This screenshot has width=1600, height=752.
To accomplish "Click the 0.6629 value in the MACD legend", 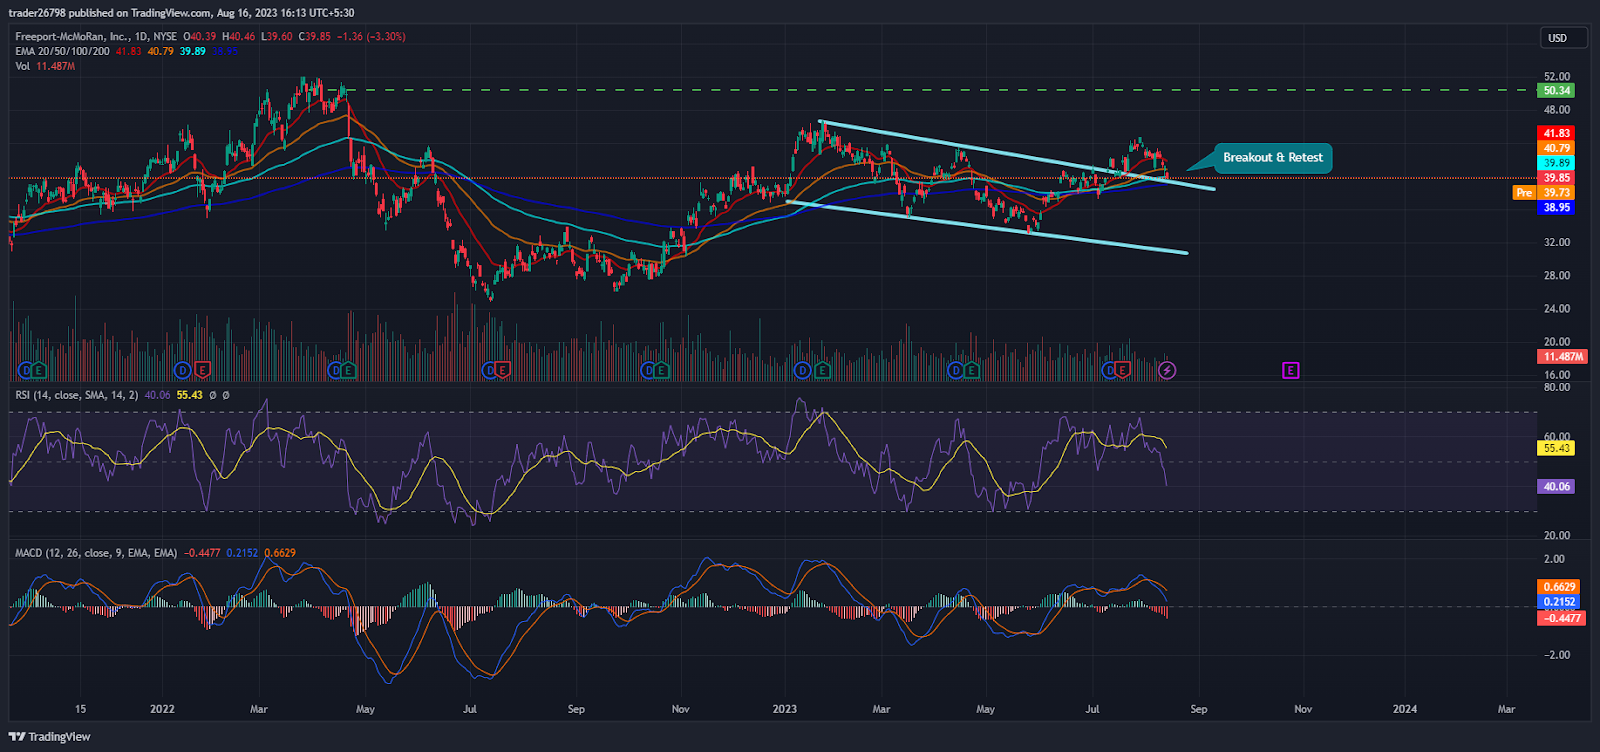I will 280,553.
